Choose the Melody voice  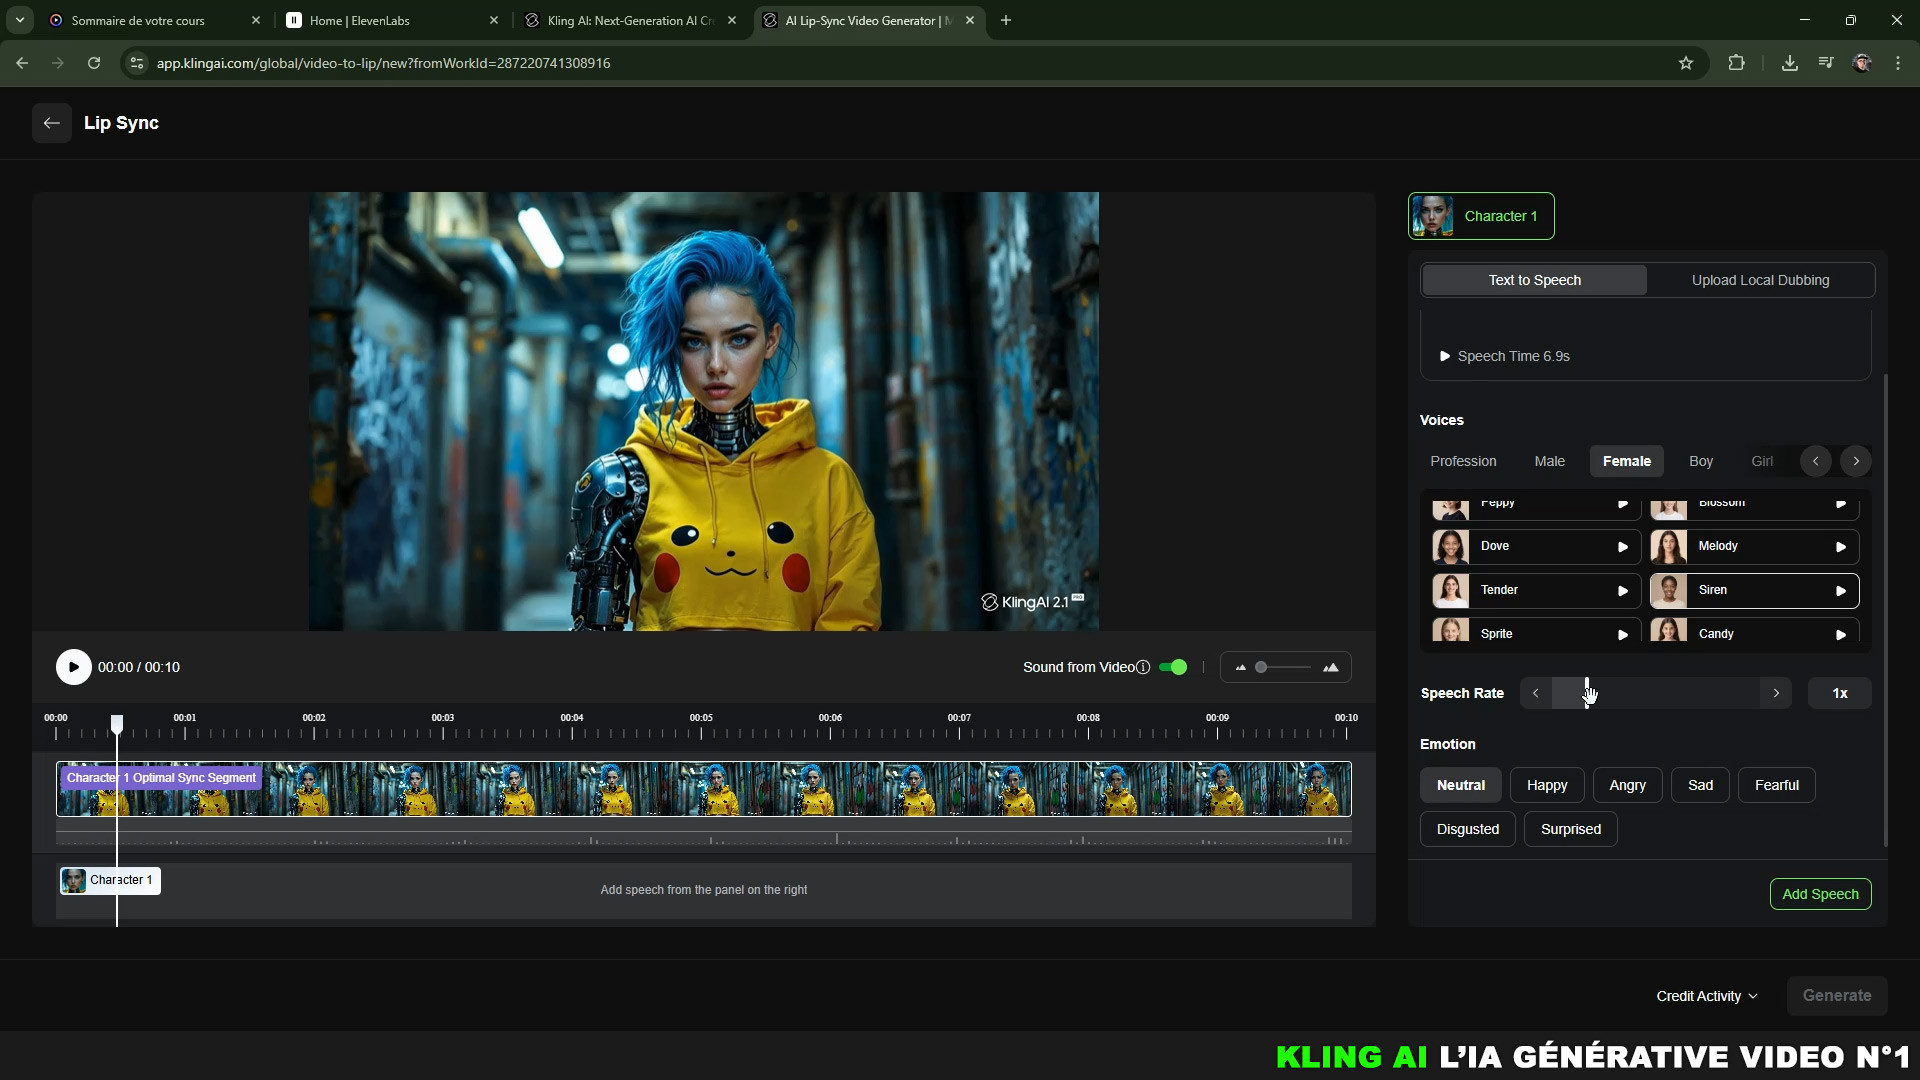[x=1754, y=547]
